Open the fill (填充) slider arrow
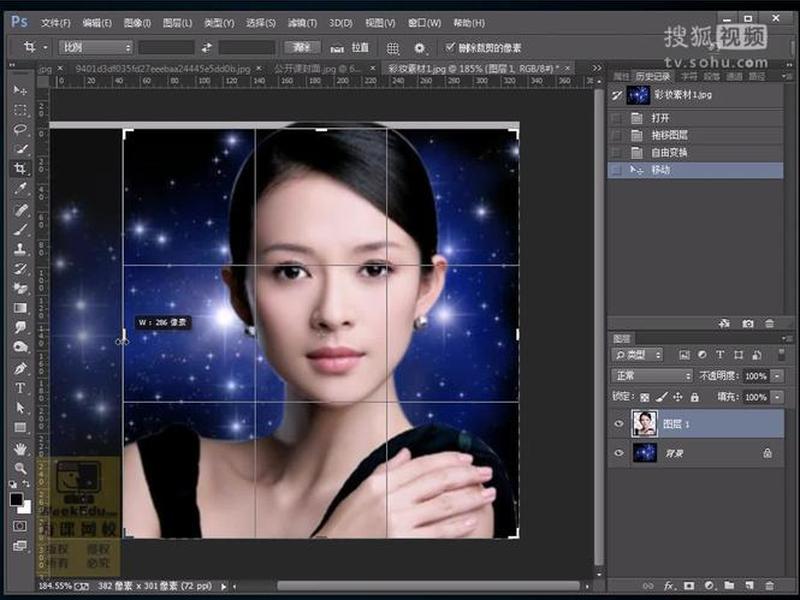 pyautogui.click(x=777, y=397)
